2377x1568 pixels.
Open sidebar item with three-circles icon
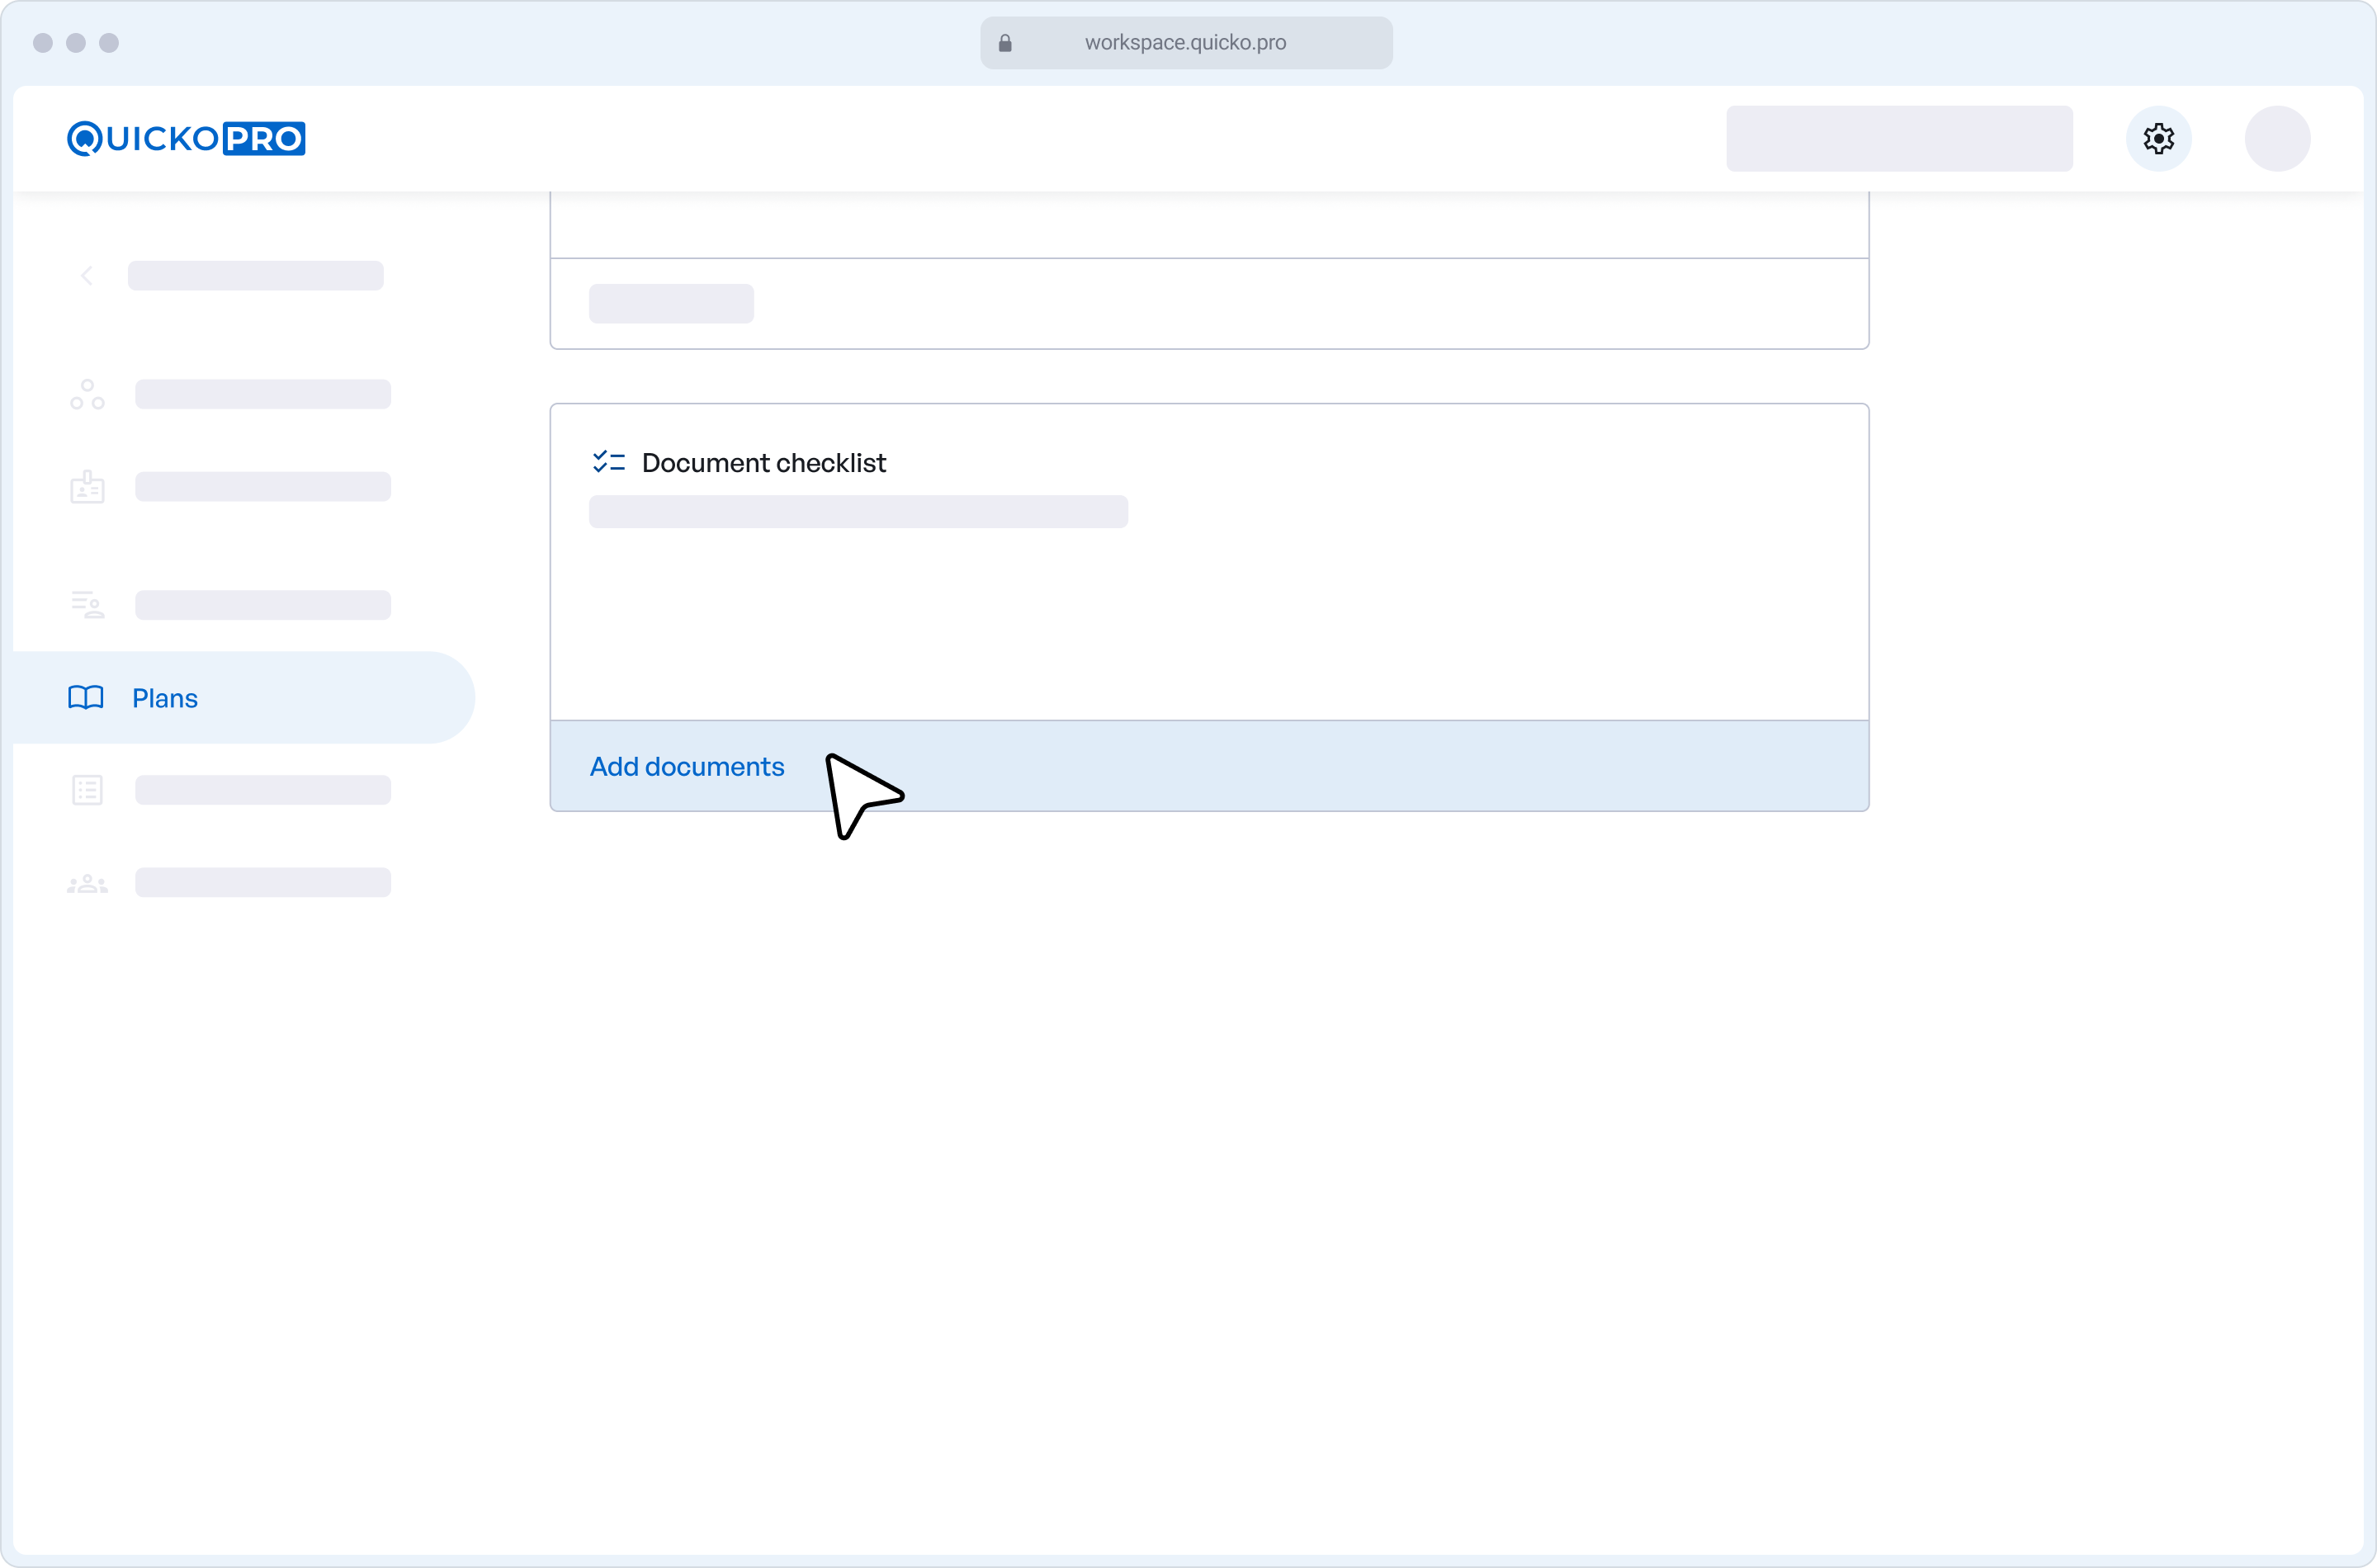tap(87, 394)
